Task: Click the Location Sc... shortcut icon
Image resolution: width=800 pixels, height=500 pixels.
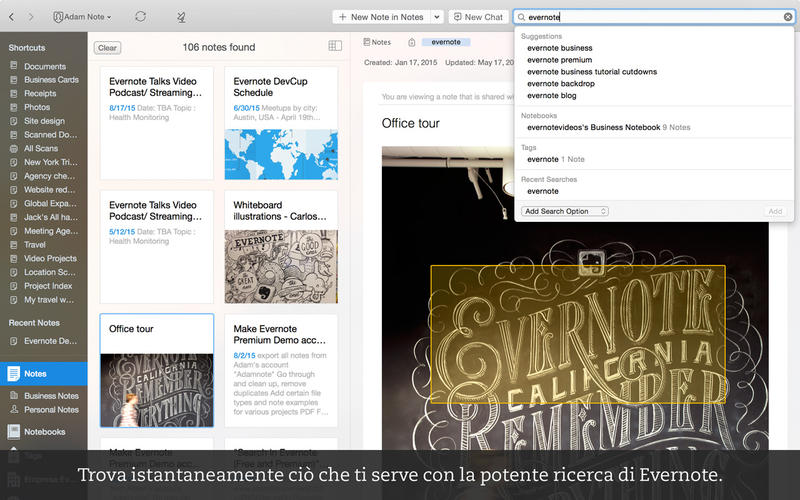Action: pyautogui.click(x=14, y=272)
